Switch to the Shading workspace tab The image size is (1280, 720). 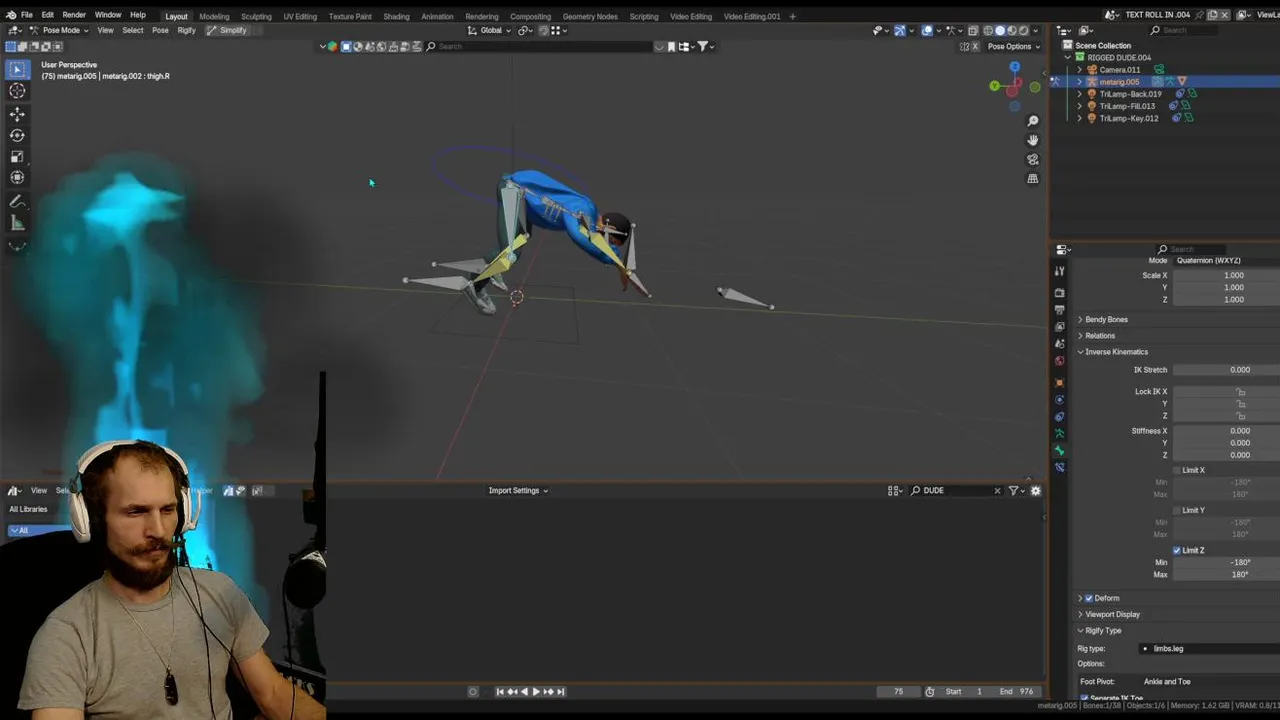[396, 16]
